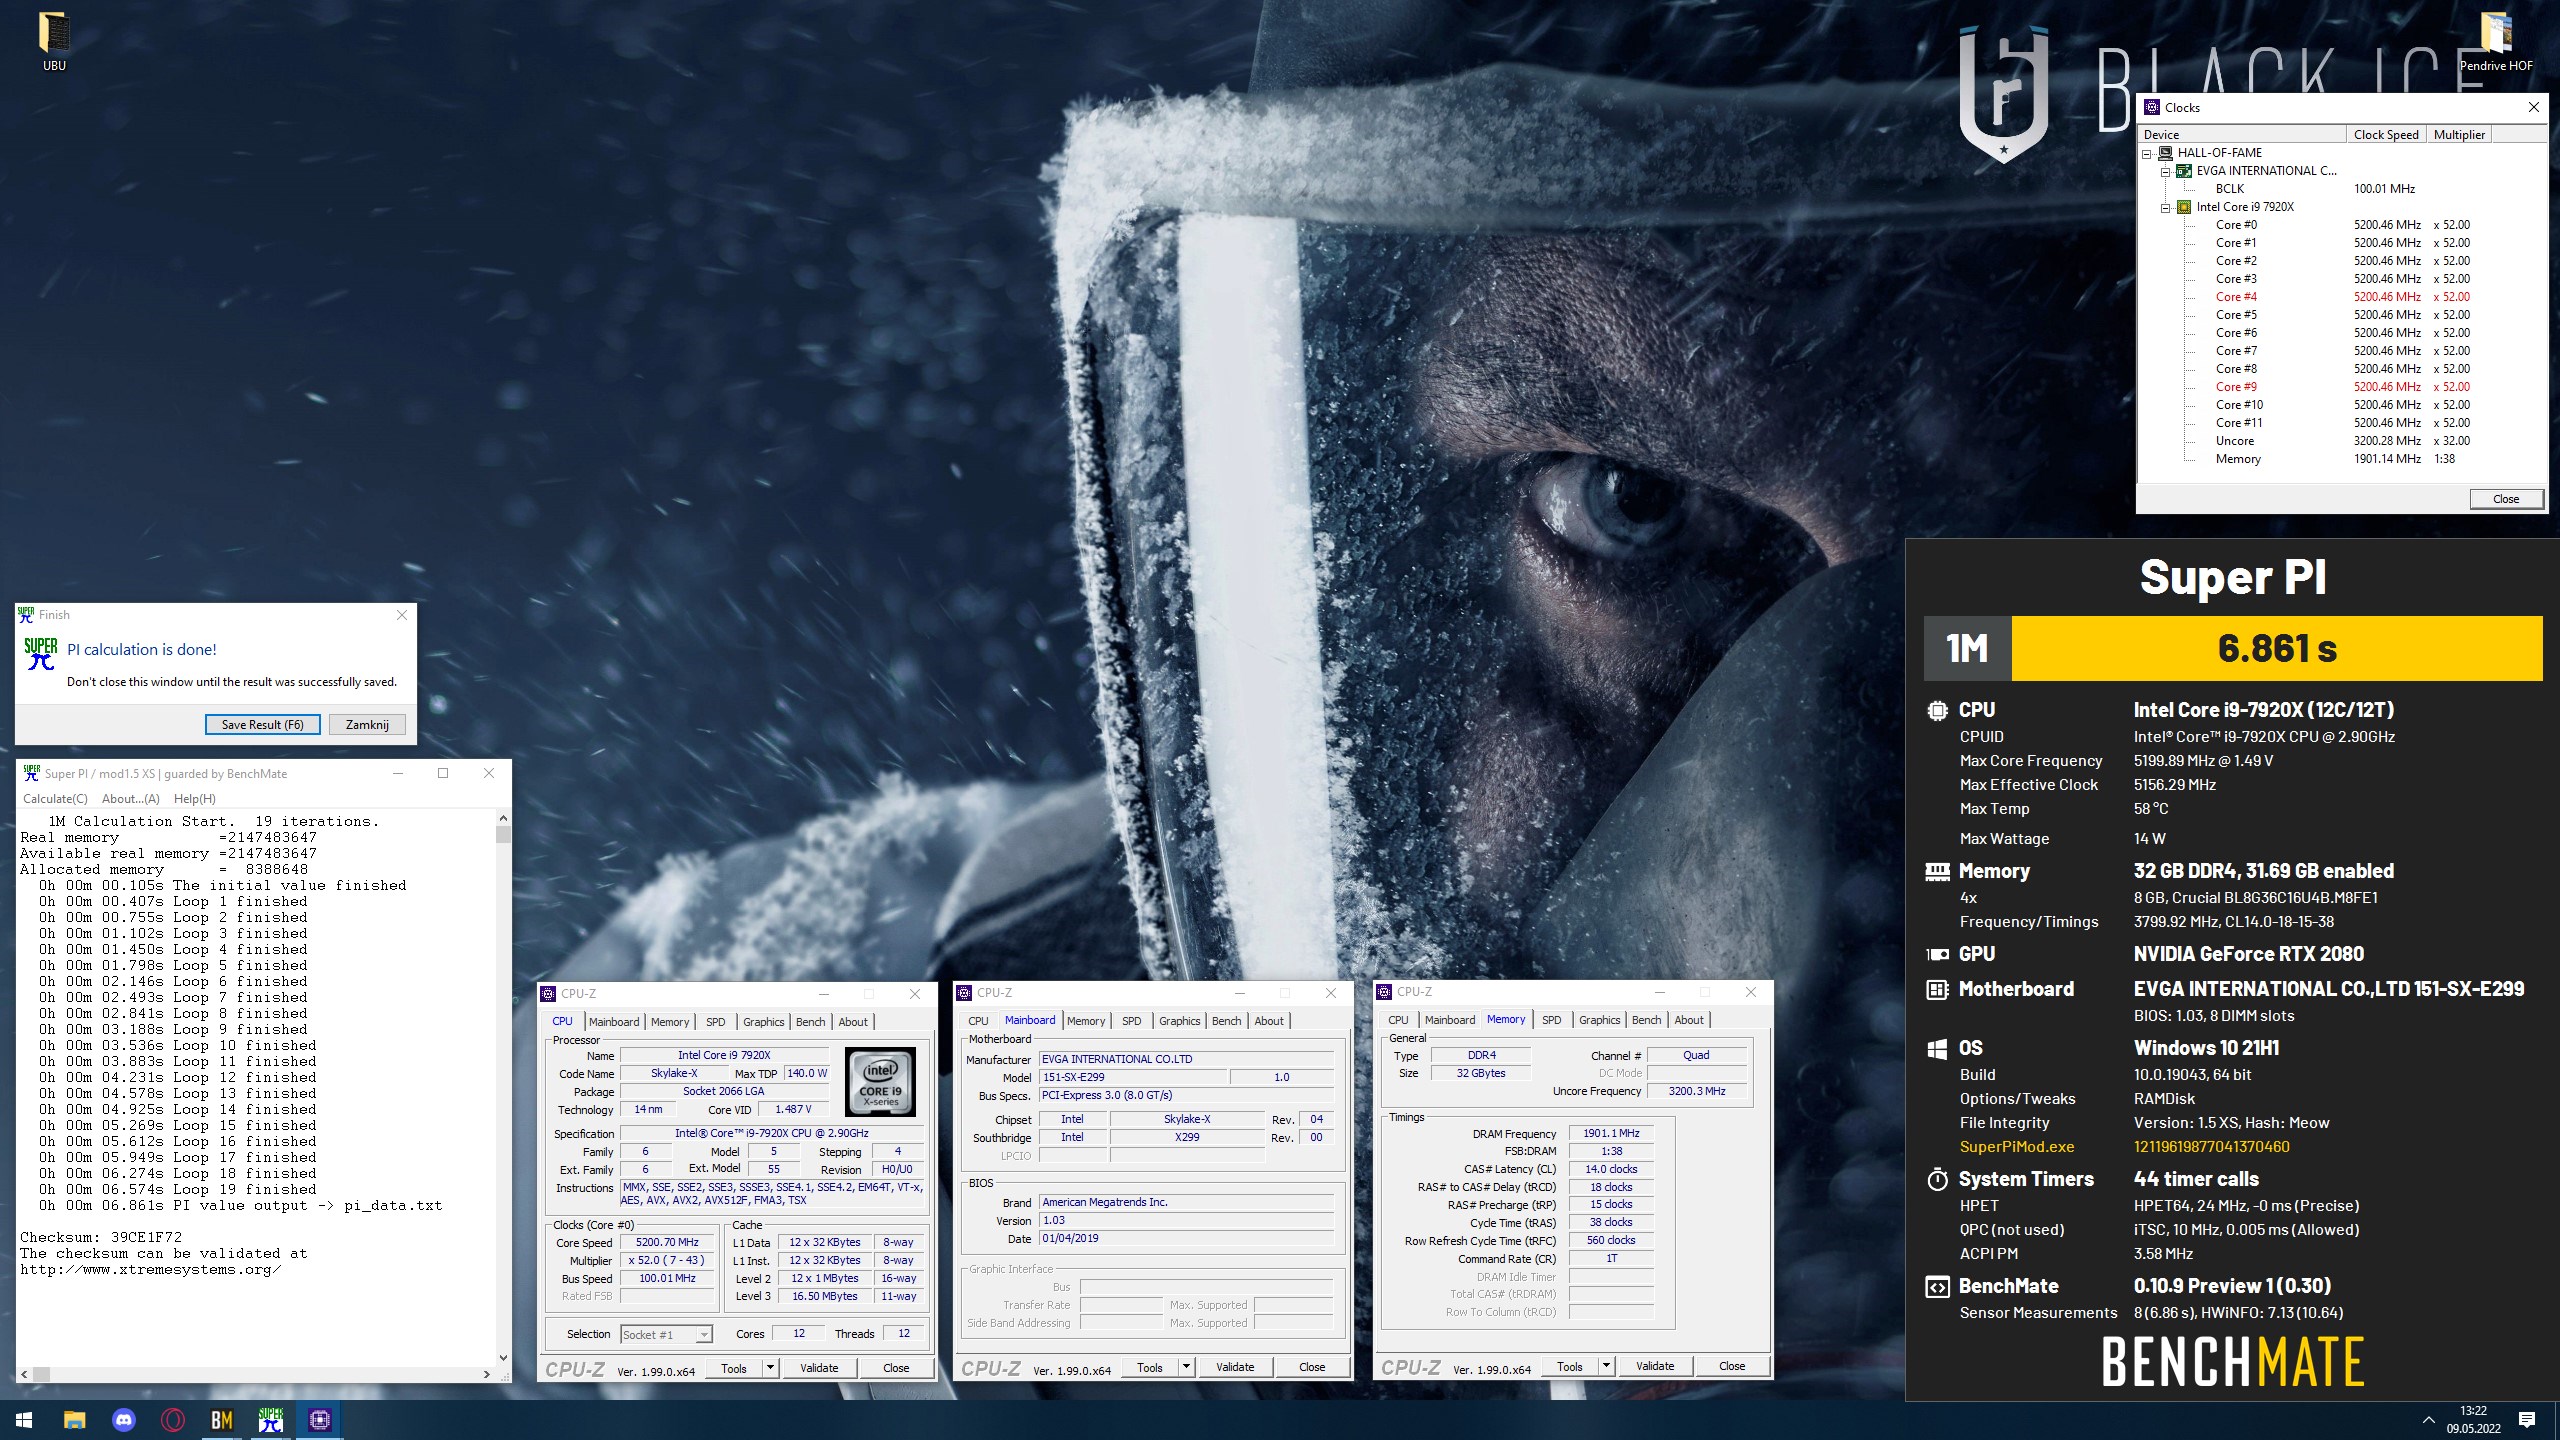Click Tools button in first CPU-Z window
Screen dimensions: 2560x1440
click(734, 1368)
